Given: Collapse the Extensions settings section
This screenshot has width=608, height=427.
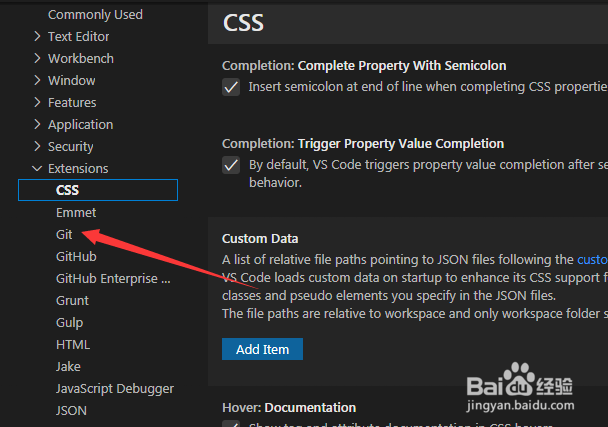Looking at the screenshot, I should (77, 169).
